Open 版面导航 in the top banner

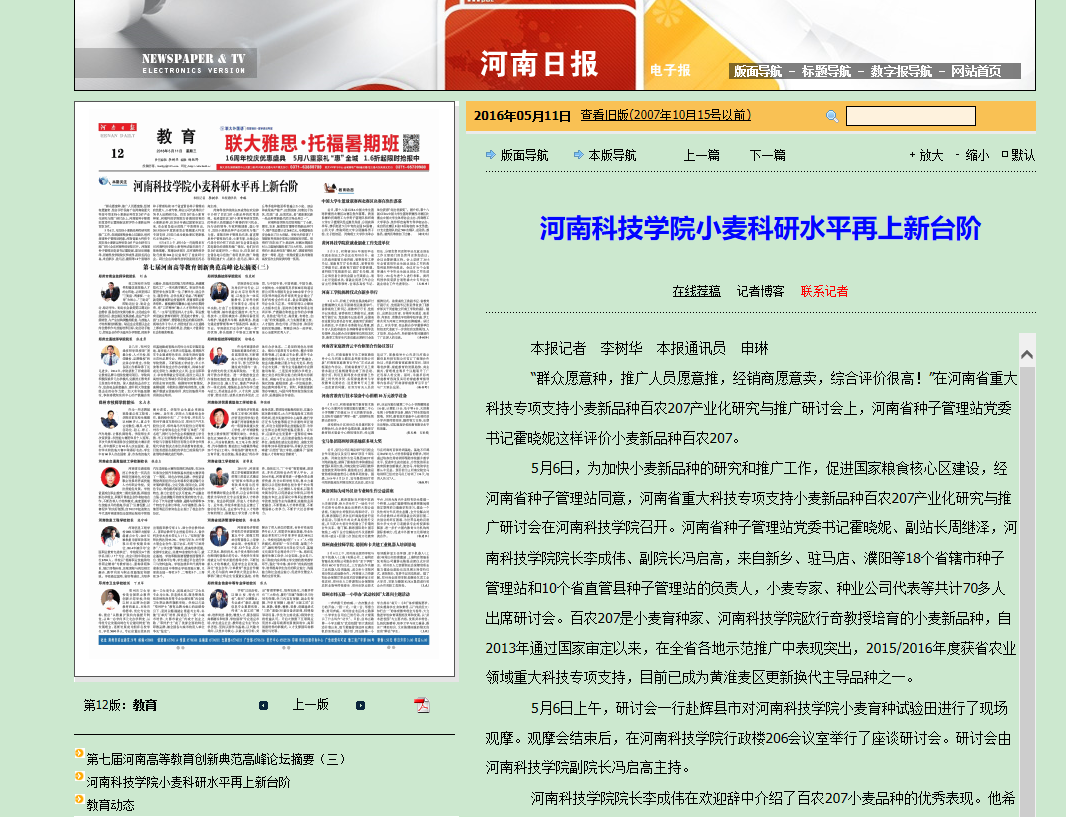point(757,71)
